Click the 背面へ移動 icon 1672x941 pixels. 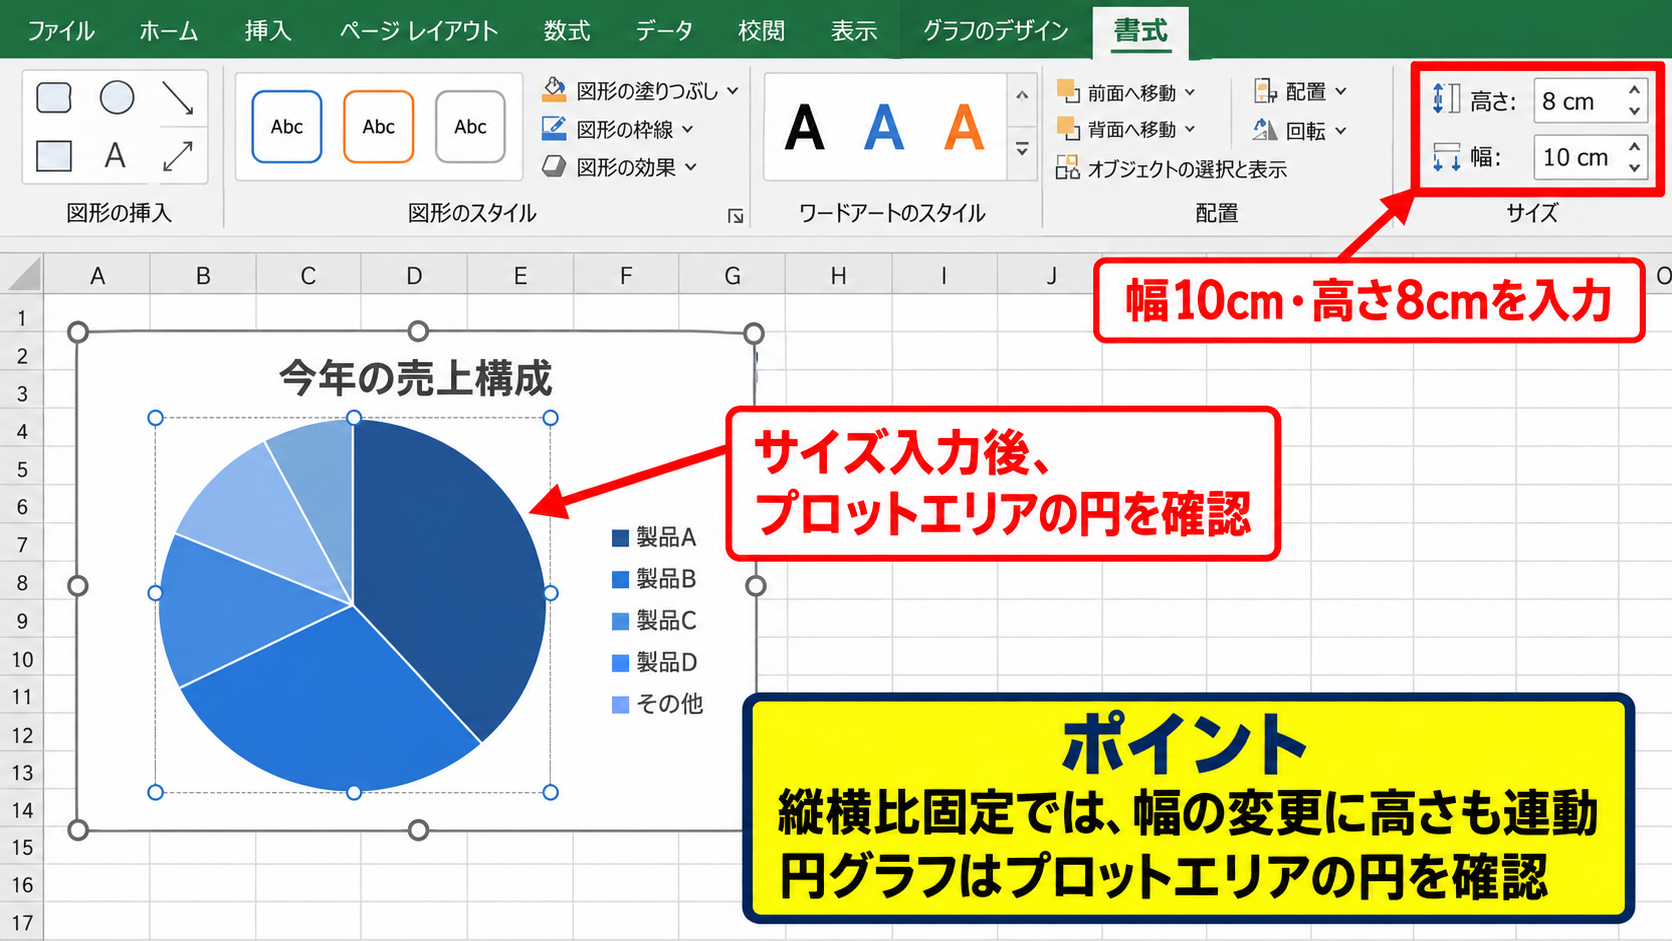point(1068,129)
